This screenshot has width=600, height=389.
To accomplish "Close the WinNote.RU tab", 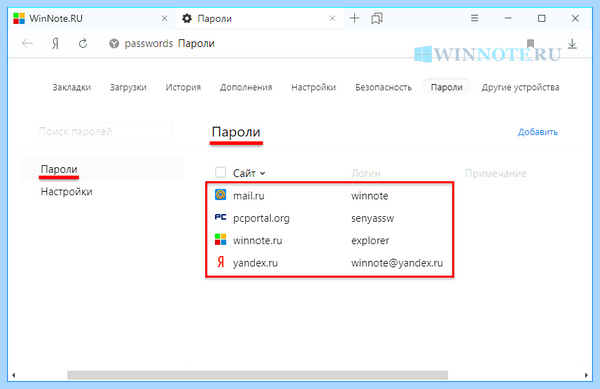I will coord(165,18).
